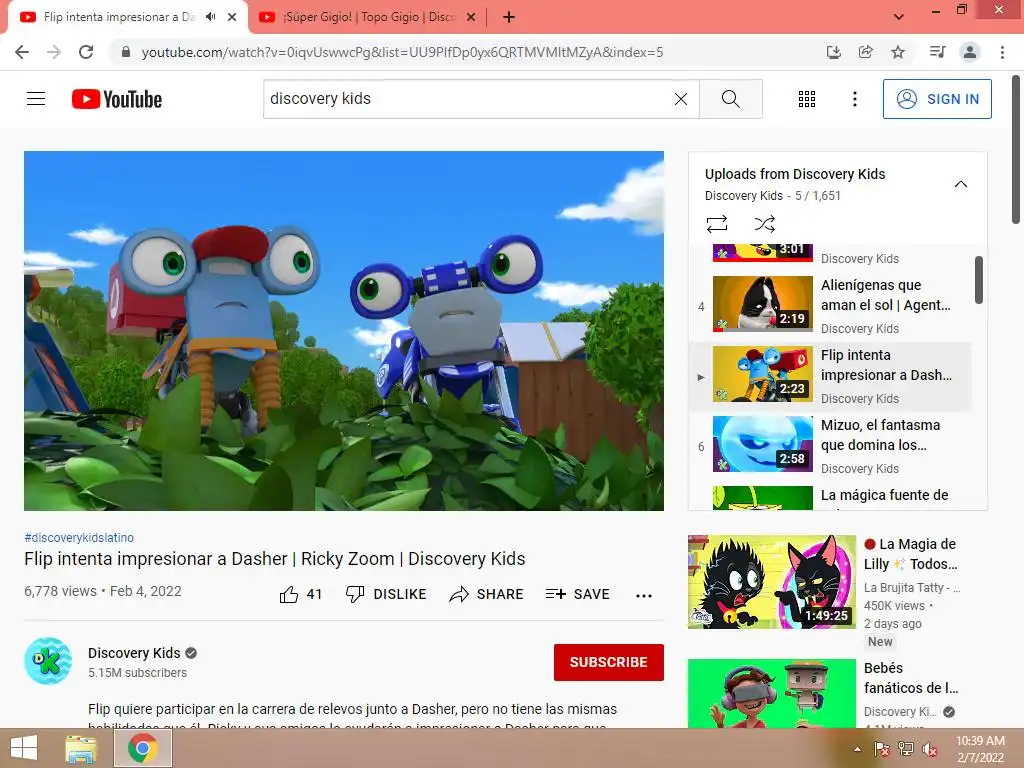Click the video title text

(274, 559)
